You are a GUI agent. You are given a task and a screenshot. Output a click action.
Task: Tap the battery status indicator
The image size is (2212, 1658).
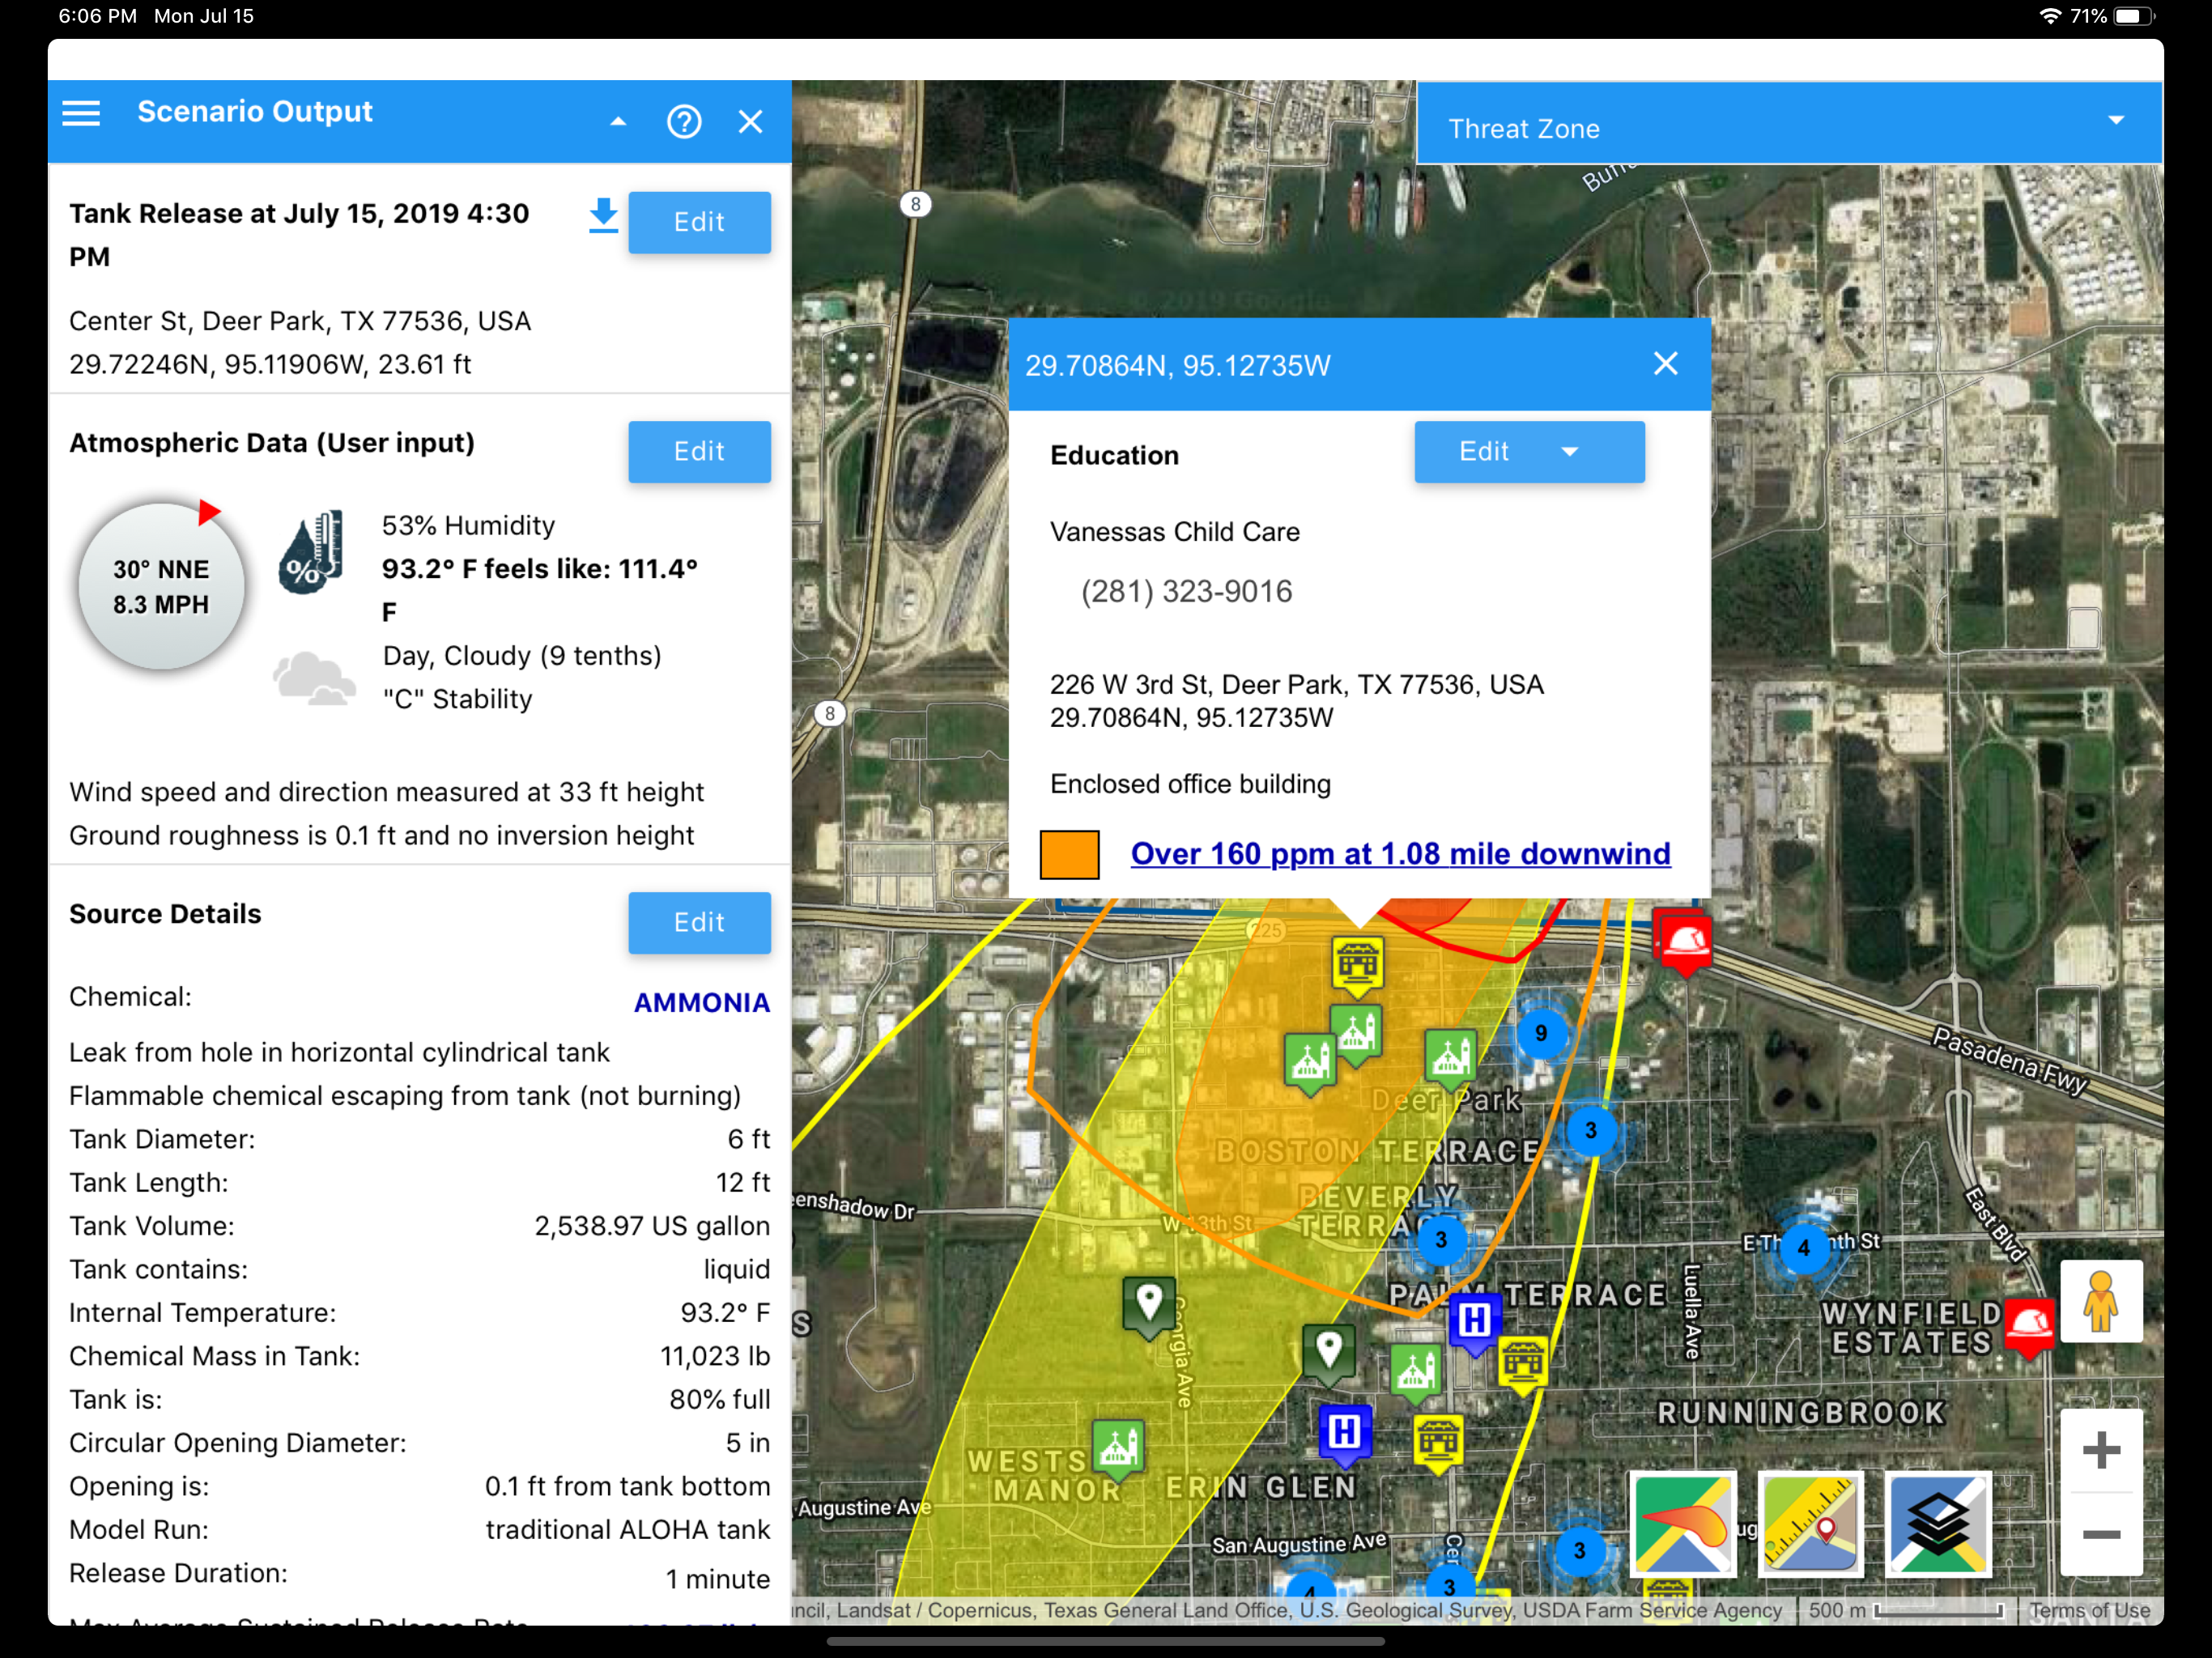pos(2134,16)
